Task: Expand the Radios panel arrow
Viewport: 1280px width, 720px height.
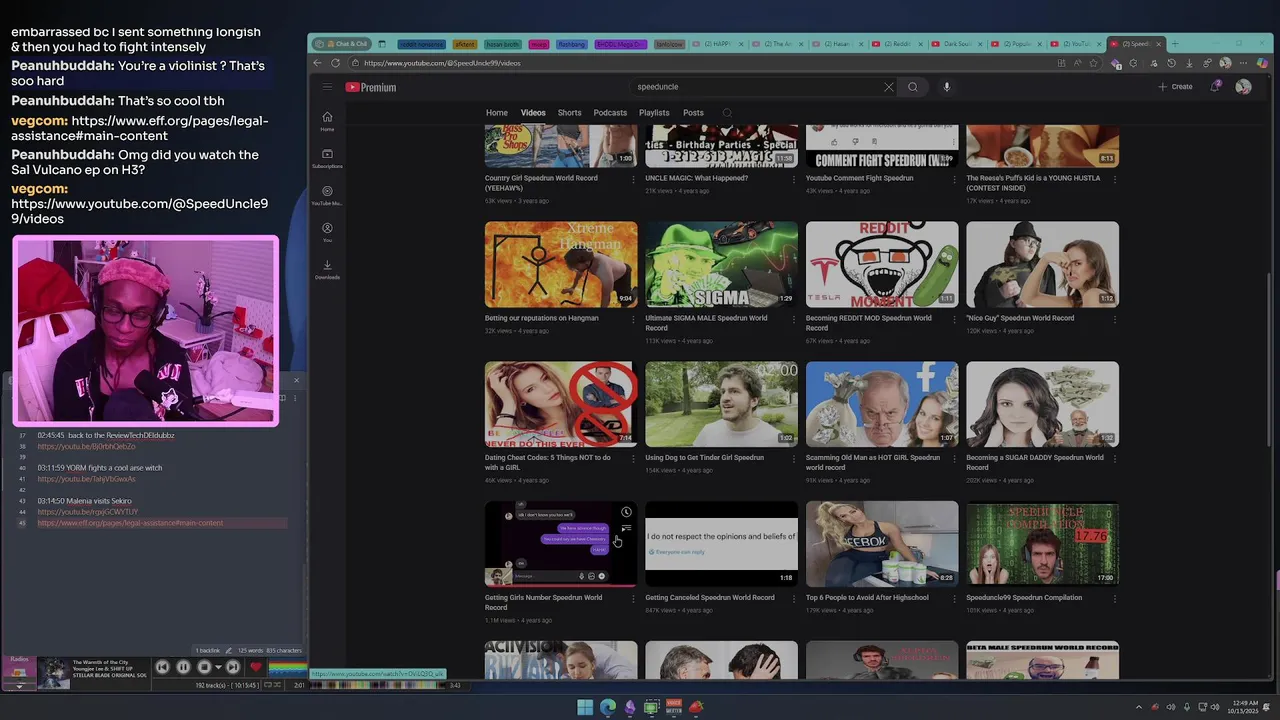Action: tap(19, 686)
